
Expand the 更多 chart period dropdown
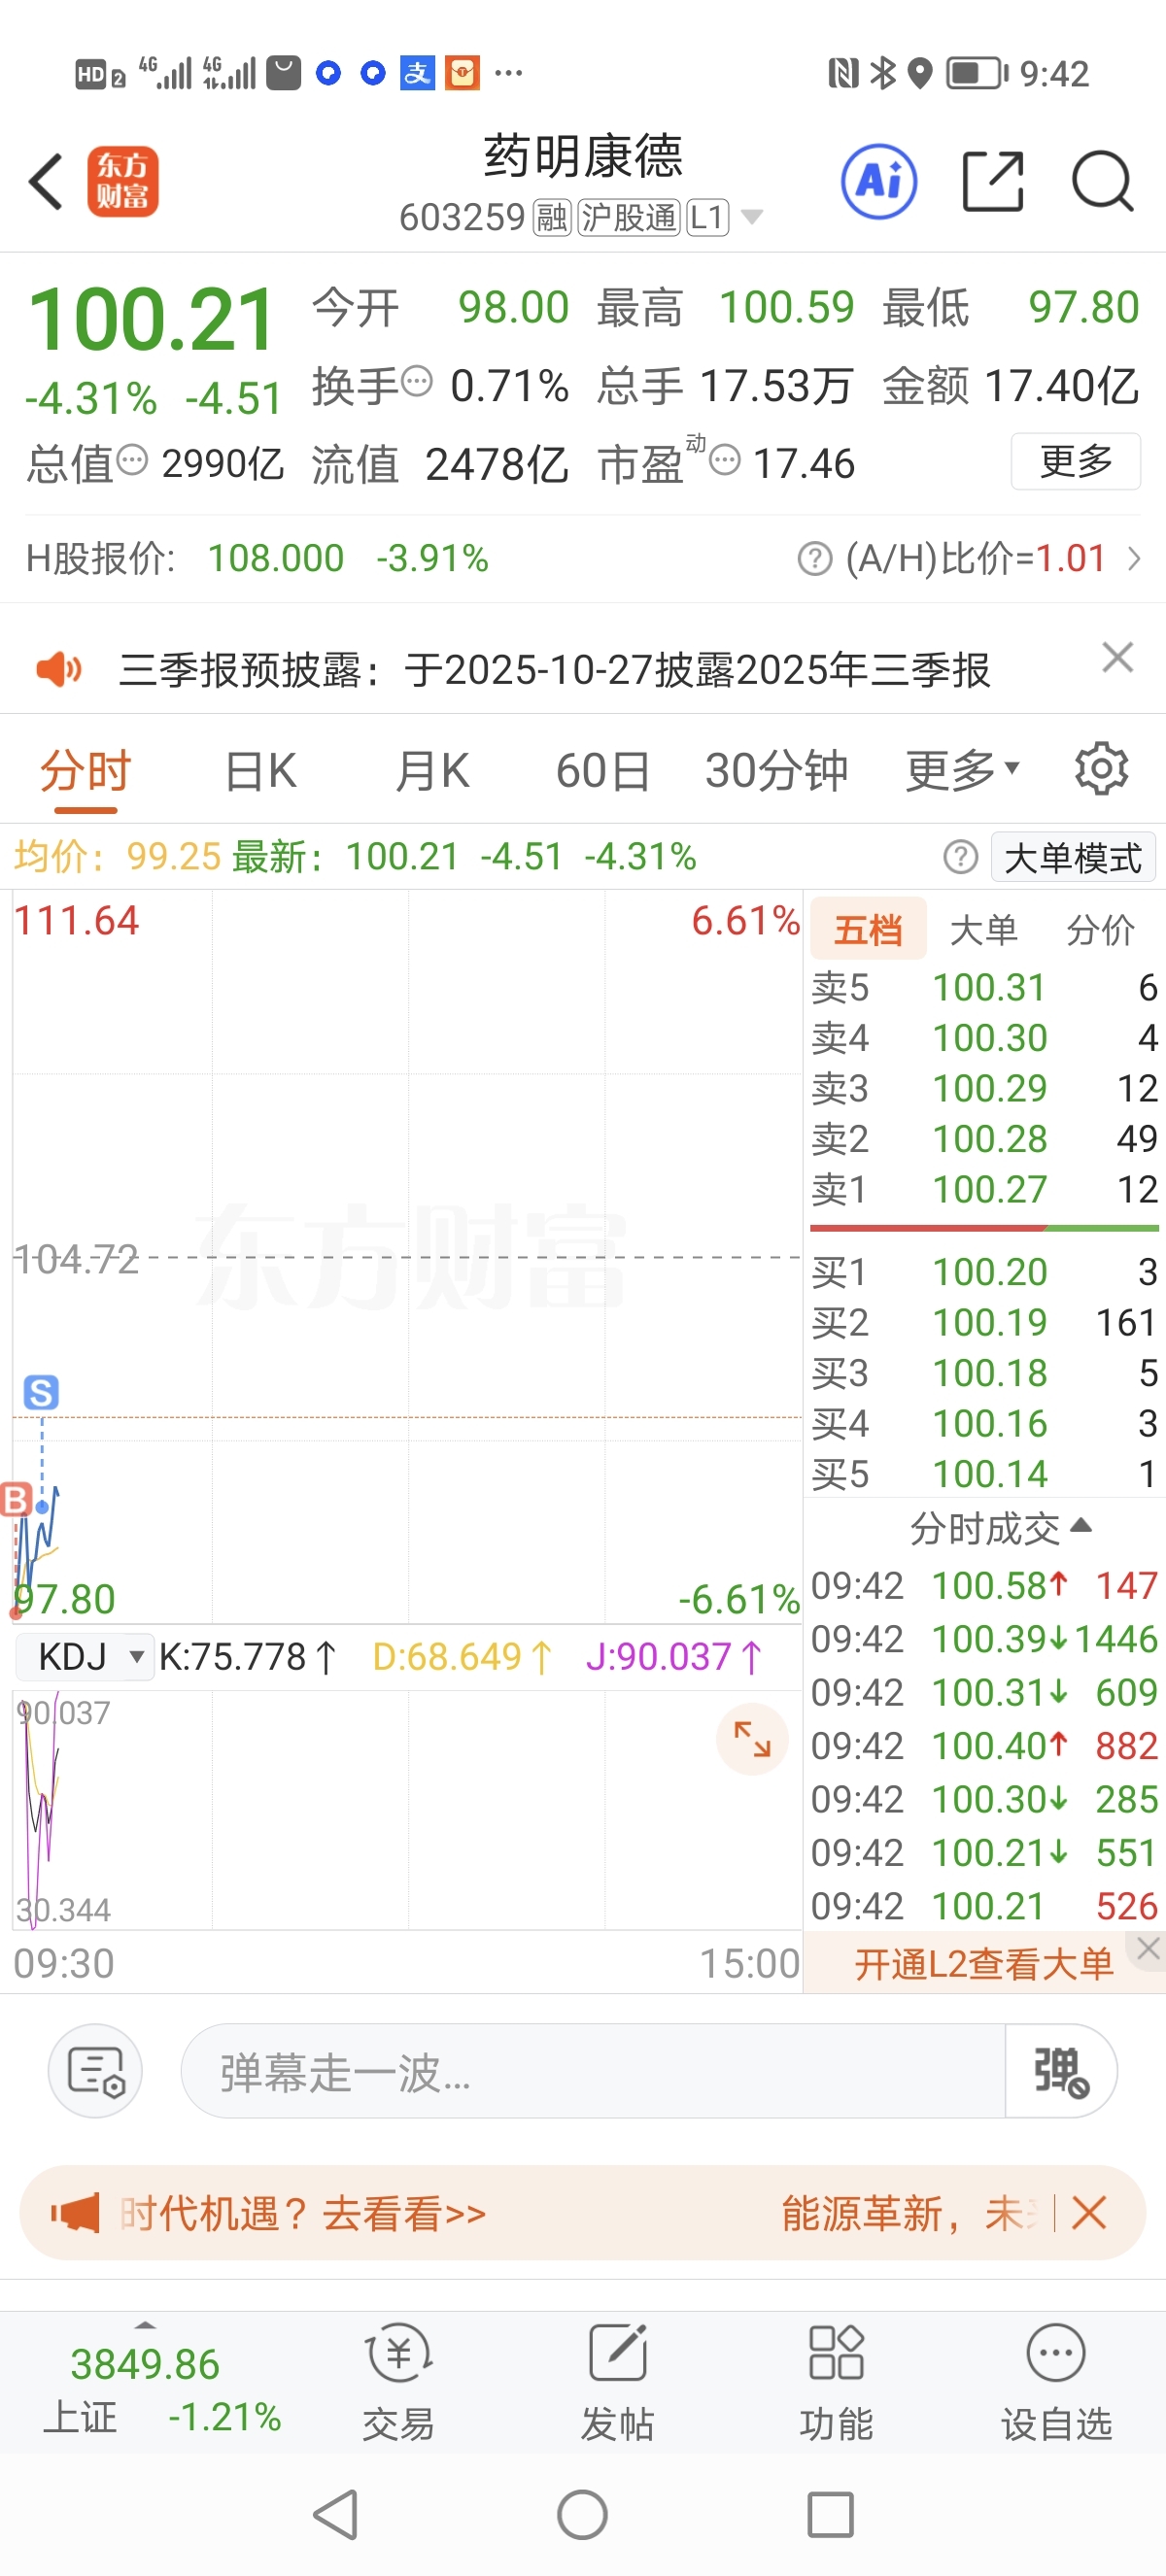pos(962,770)
